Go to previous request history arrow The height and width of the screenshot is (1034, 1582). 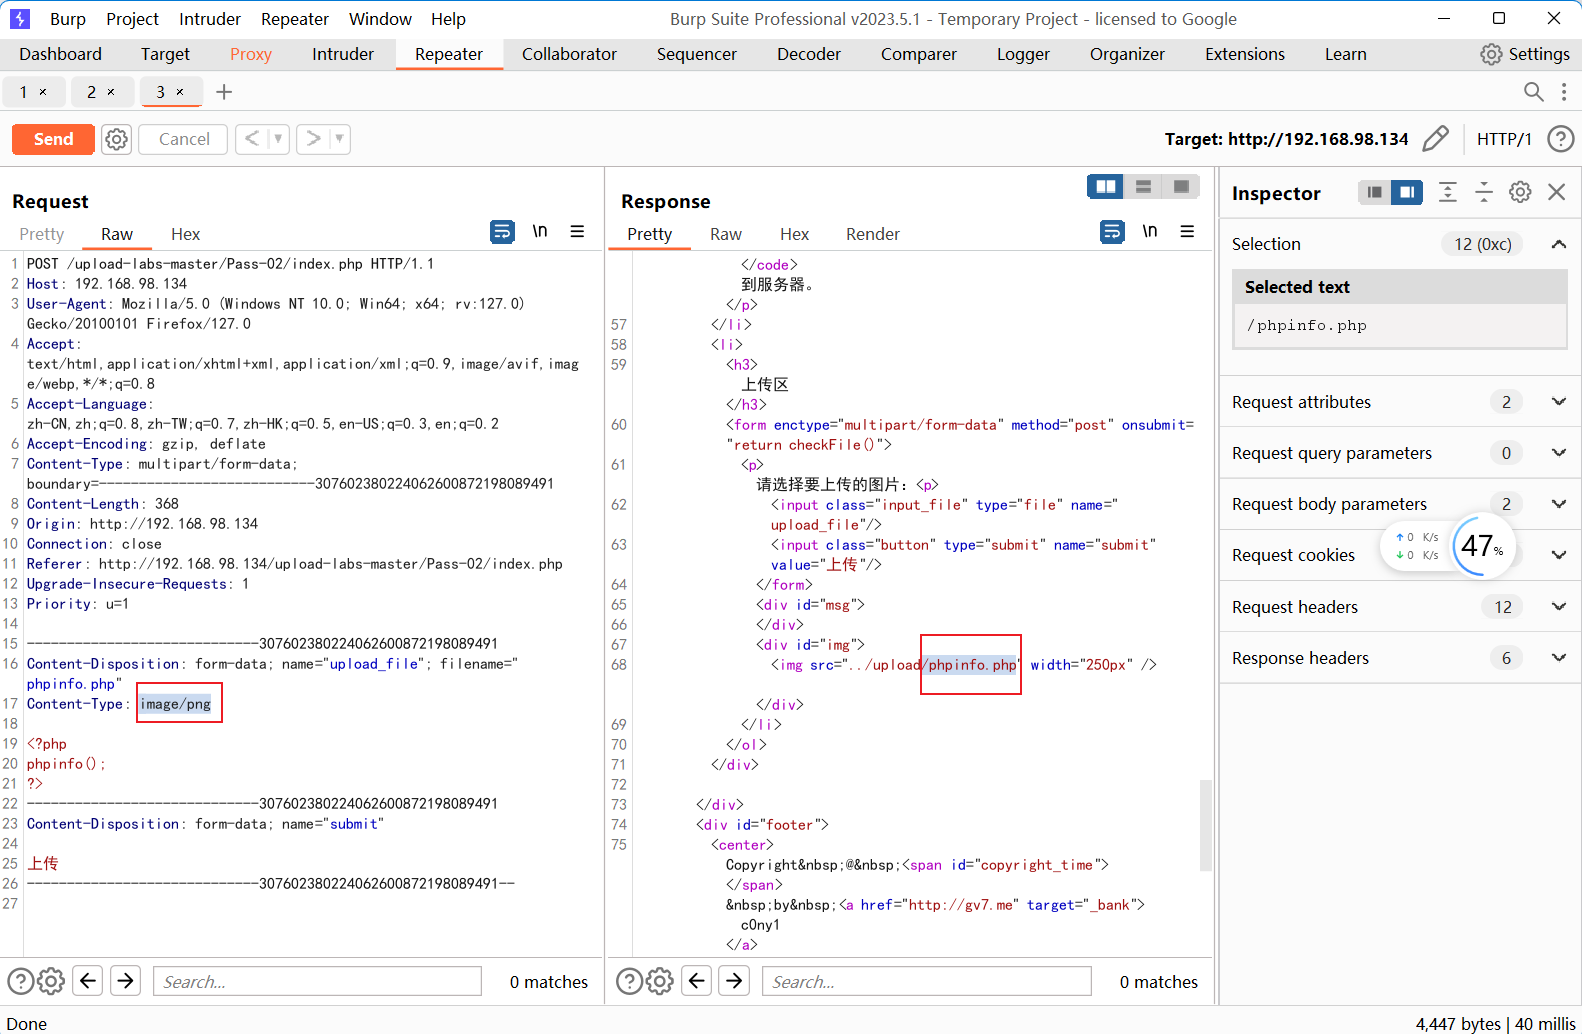(x=252, y=139)
